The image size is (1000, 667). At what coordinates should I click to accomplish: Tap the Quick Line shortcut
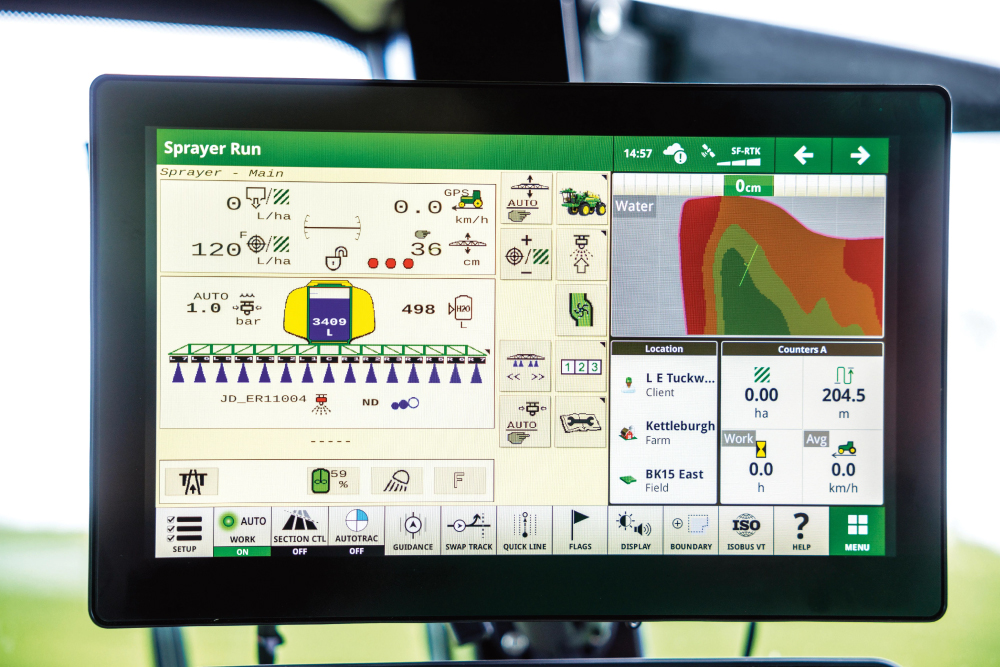pyautogui.click(x=524, y=530)
